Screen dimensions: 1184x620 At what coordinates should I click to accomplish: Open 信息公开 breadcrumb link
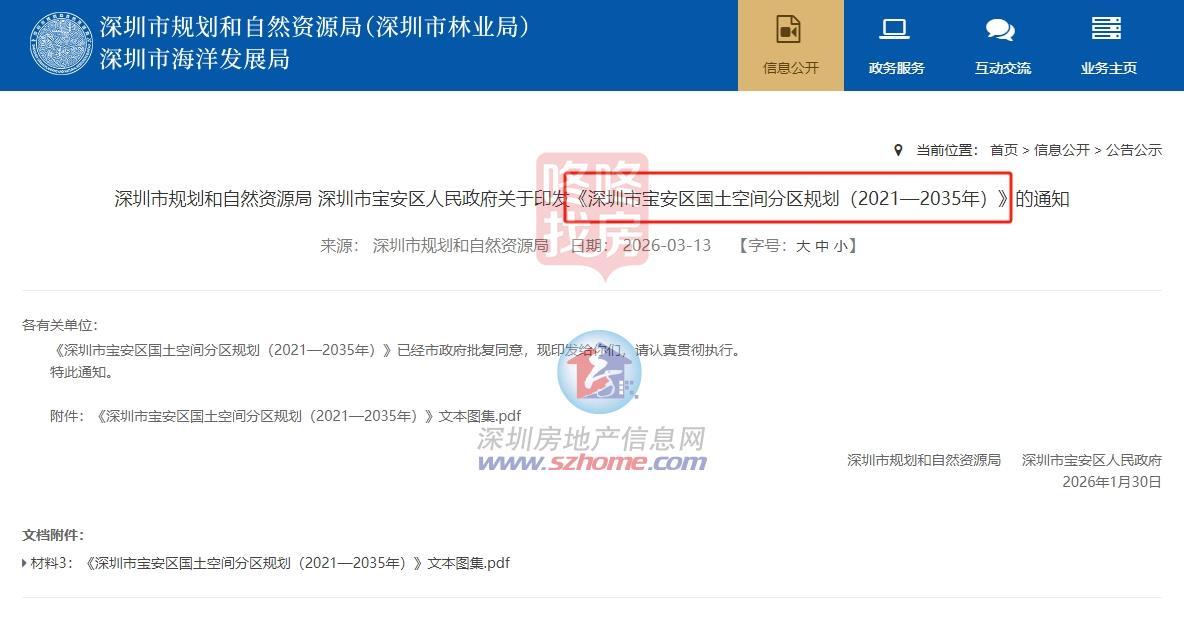pyautogui.click(x=1062, y=150)
